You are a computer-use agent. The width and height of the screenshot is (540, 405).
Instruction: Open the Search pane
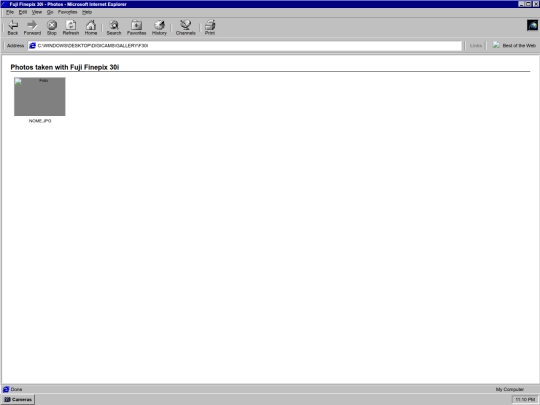(x=114, y=28)
